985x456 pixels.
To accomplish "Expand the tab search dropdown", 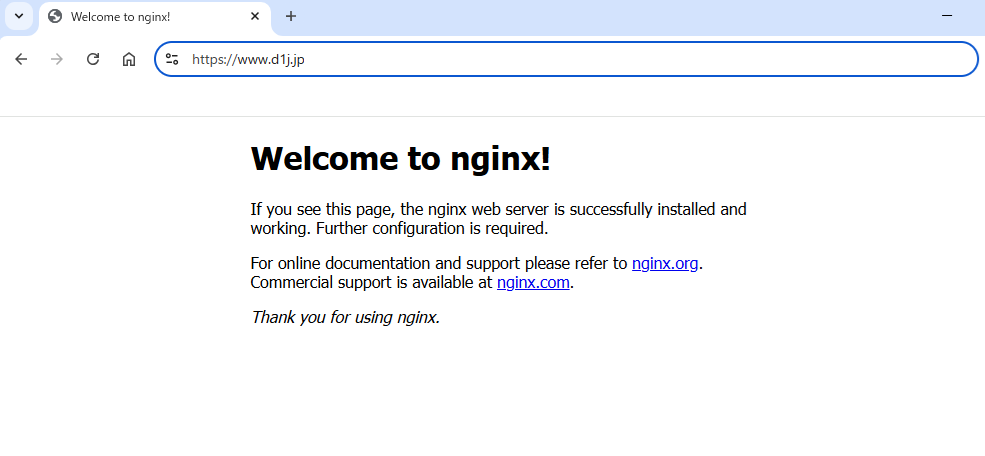I will [x=18, y=16].
